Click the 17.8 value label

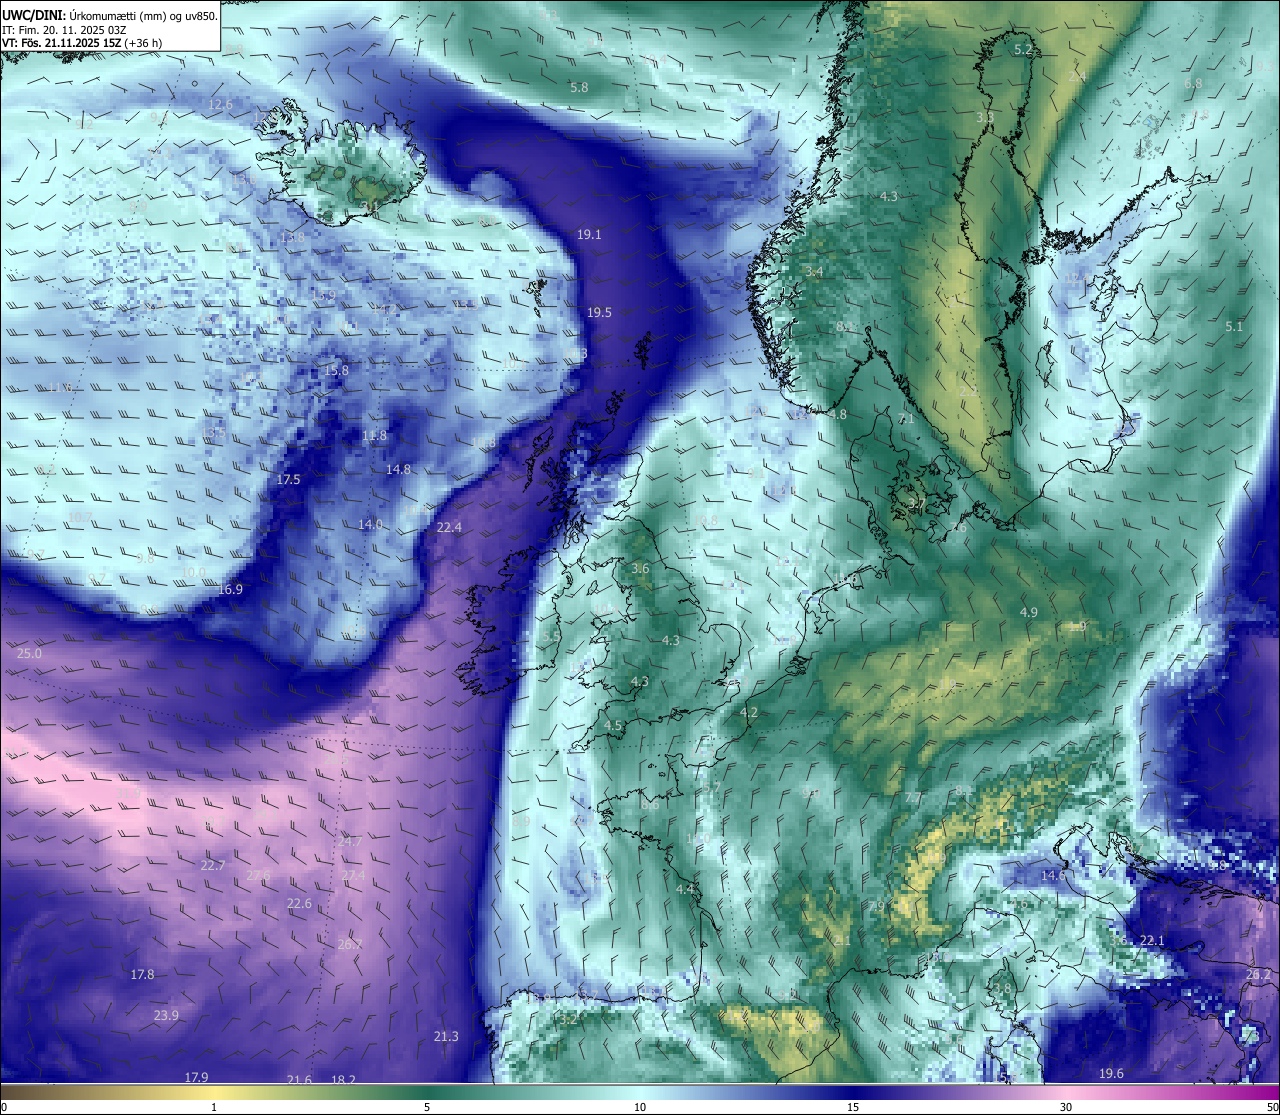pos(142,975)
